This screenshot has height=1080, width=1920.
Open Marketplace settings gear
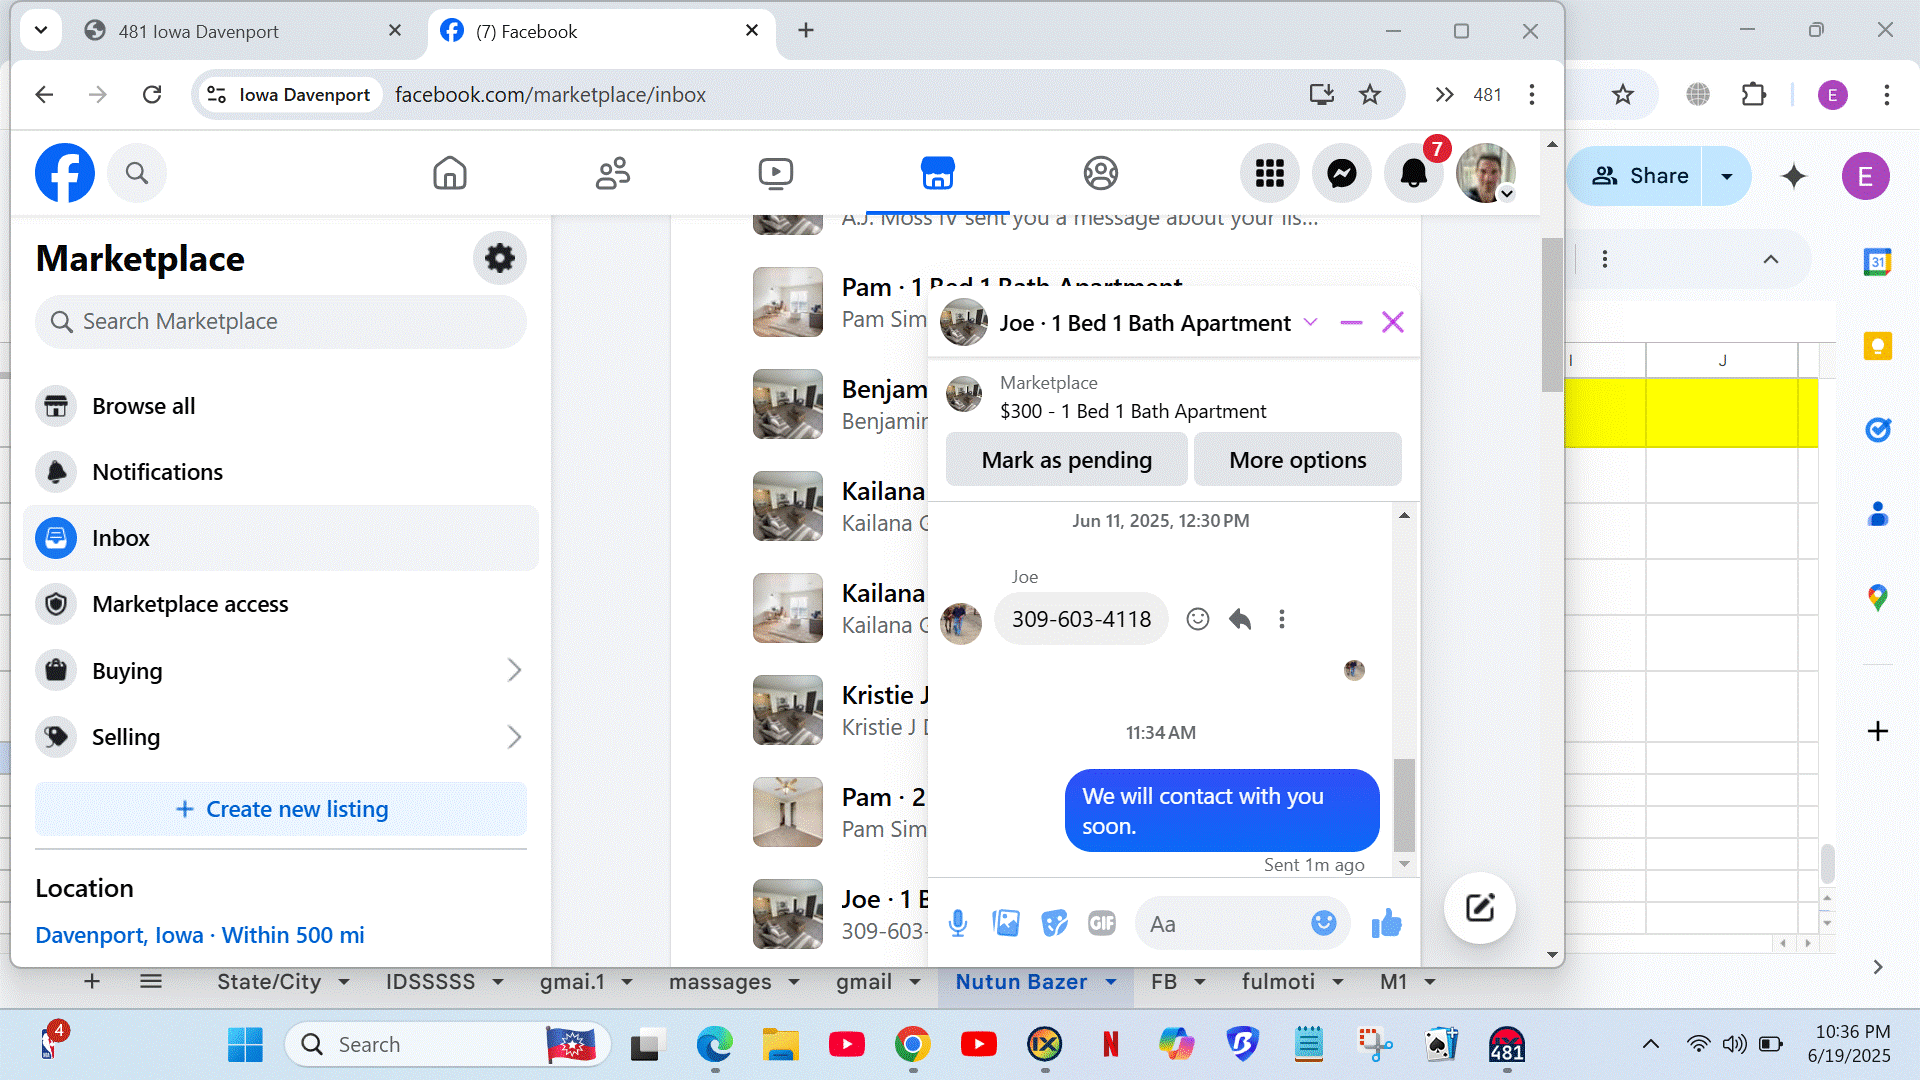[499, 258]
